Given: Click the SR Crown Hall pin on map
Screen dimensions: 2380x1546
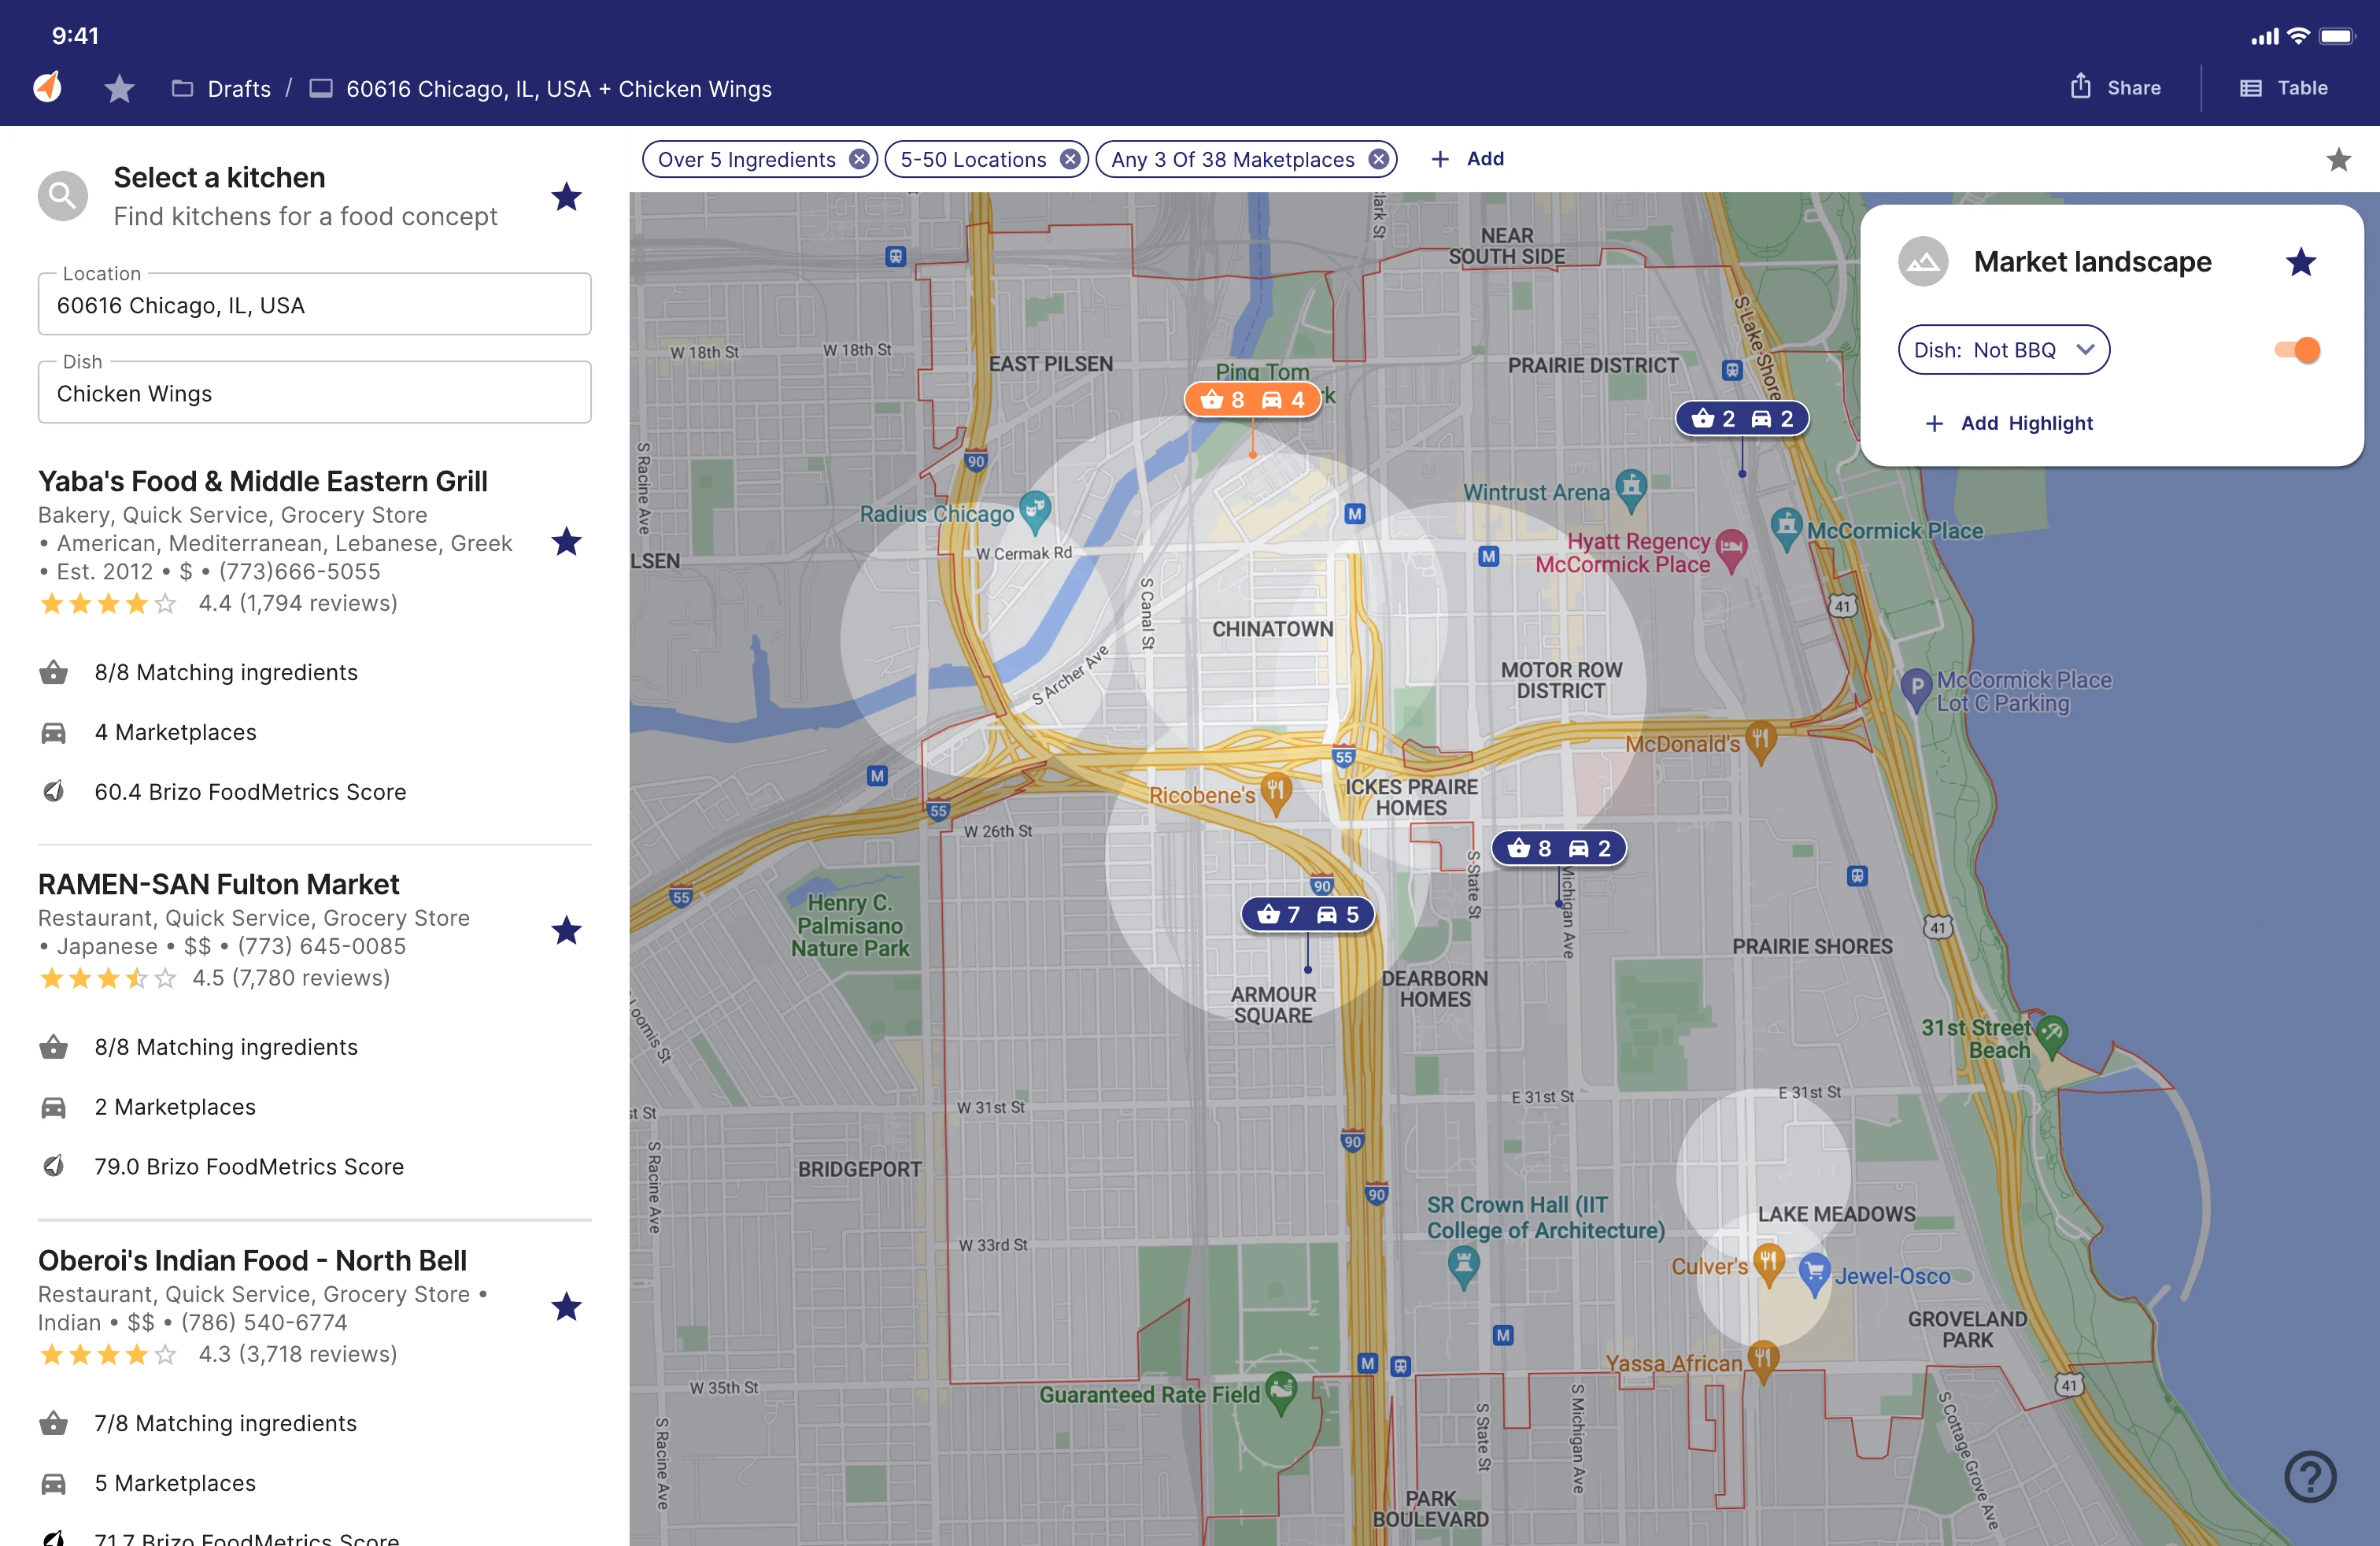Looking at the screenshot, I should (x=1463, y=1267).
